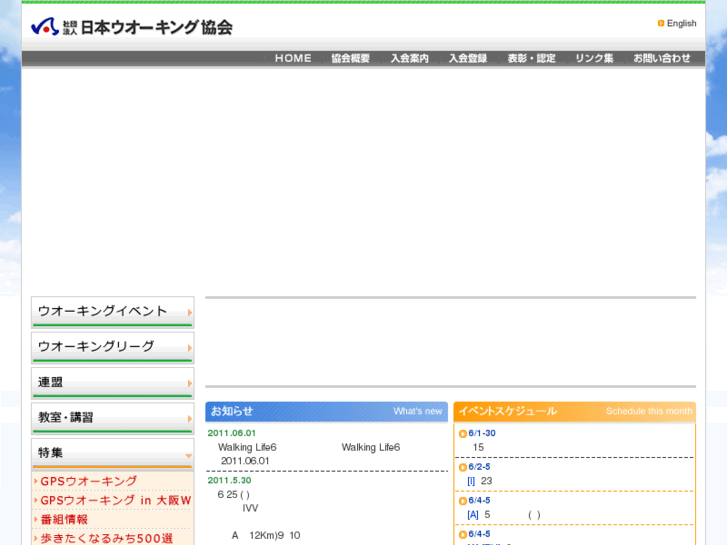Click the first 6/4-5 event bullet icon
This screenshot has height=545, width=727.
click(463, 501)
